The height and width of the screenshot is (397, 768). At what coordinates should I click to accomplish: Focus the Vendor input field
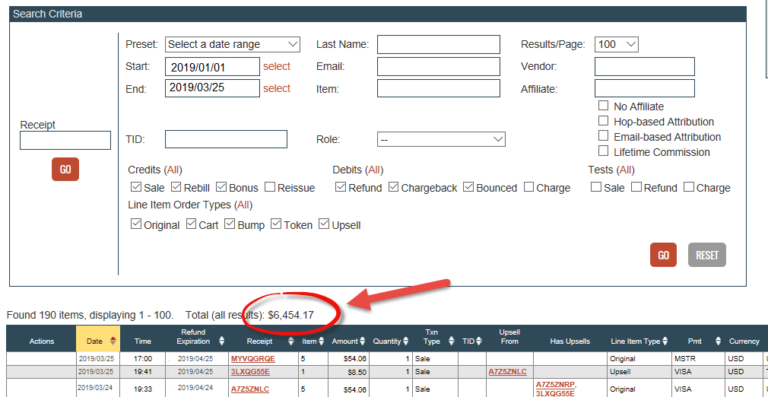coord(645,66)
